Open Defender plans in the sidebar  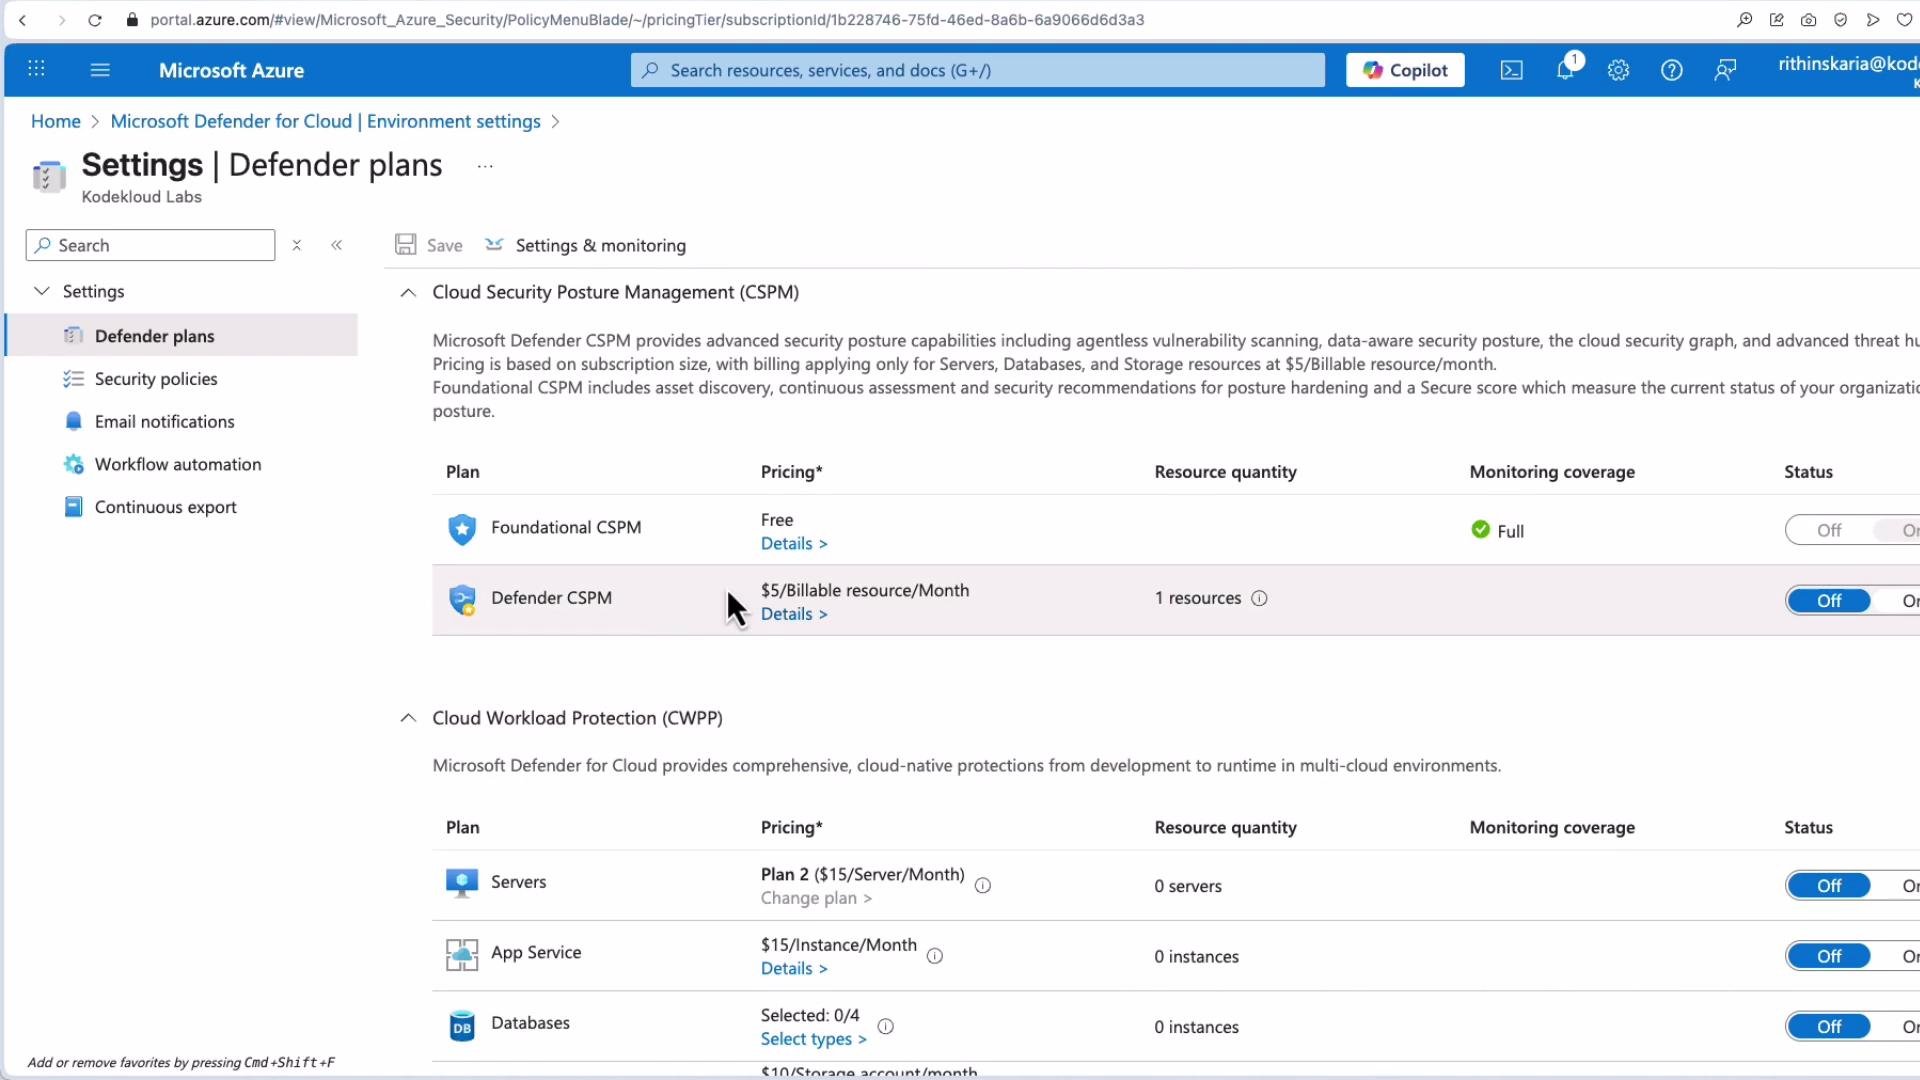click(181, 335)
